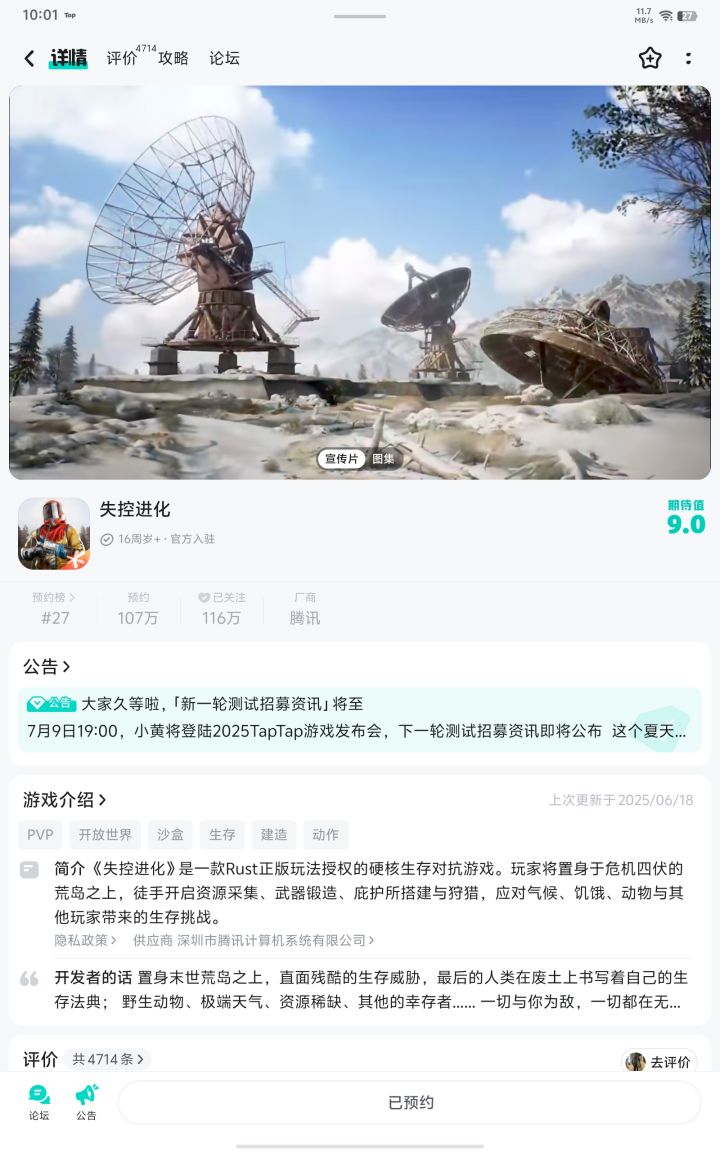This screenshot has height=1152, width=720.
Task: Switch the media viewer to 图集
Action: [x=383, y=458]
